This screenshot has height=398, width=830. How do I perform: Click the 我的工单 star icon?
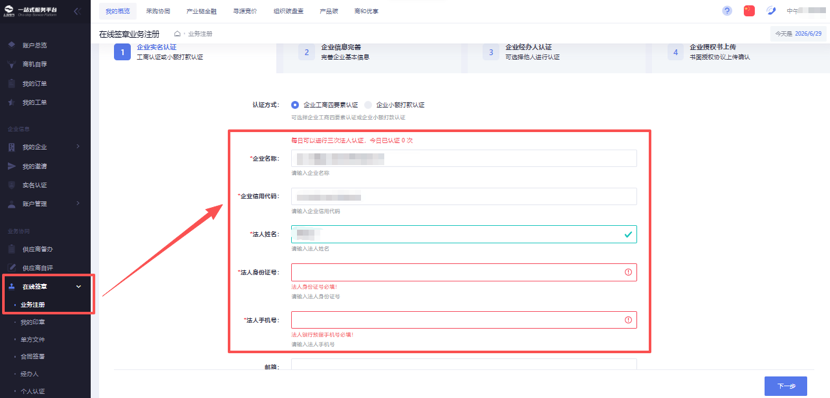(12, 102)
